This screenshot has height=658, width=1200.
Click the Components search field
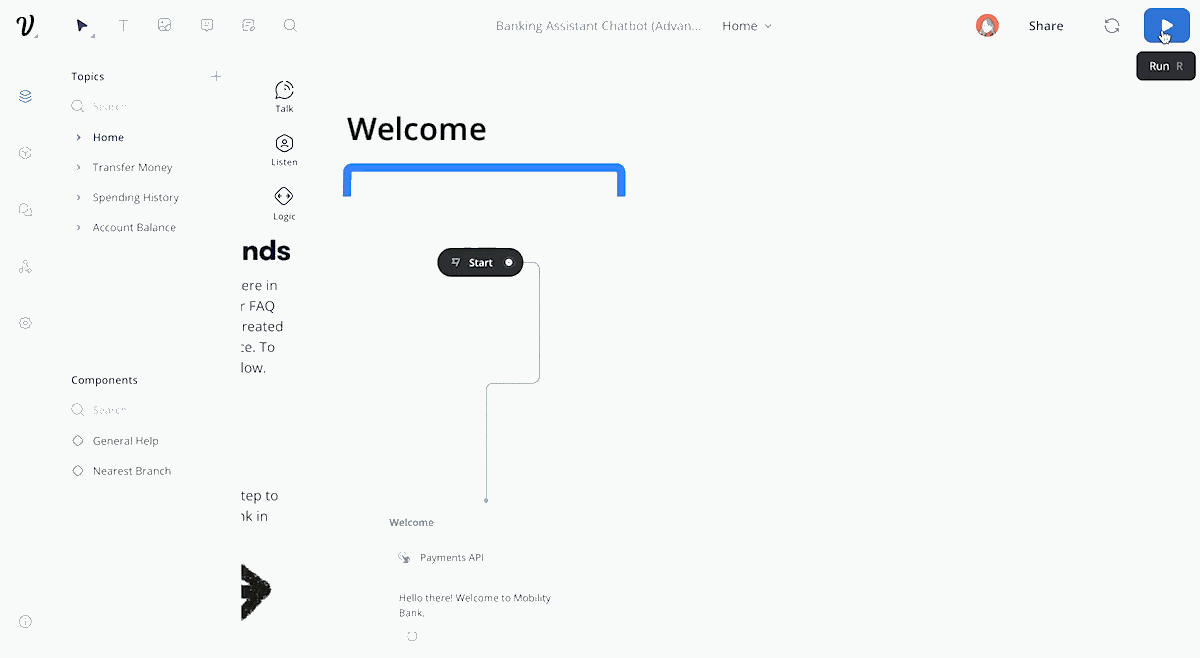[x=145, y=410]
